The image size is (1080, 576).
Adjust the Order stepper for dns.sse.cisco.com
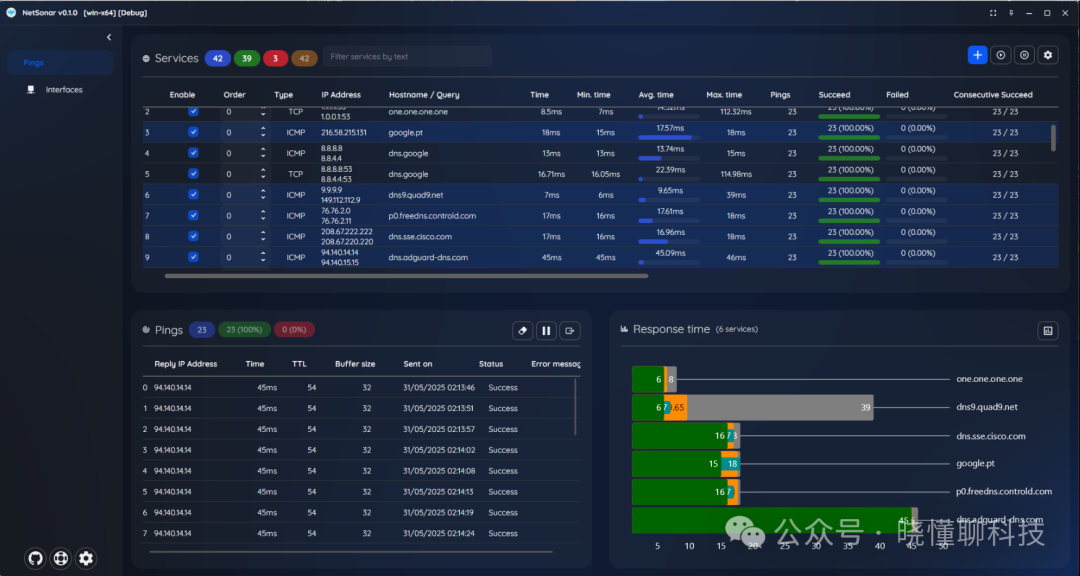coord(263,236)
